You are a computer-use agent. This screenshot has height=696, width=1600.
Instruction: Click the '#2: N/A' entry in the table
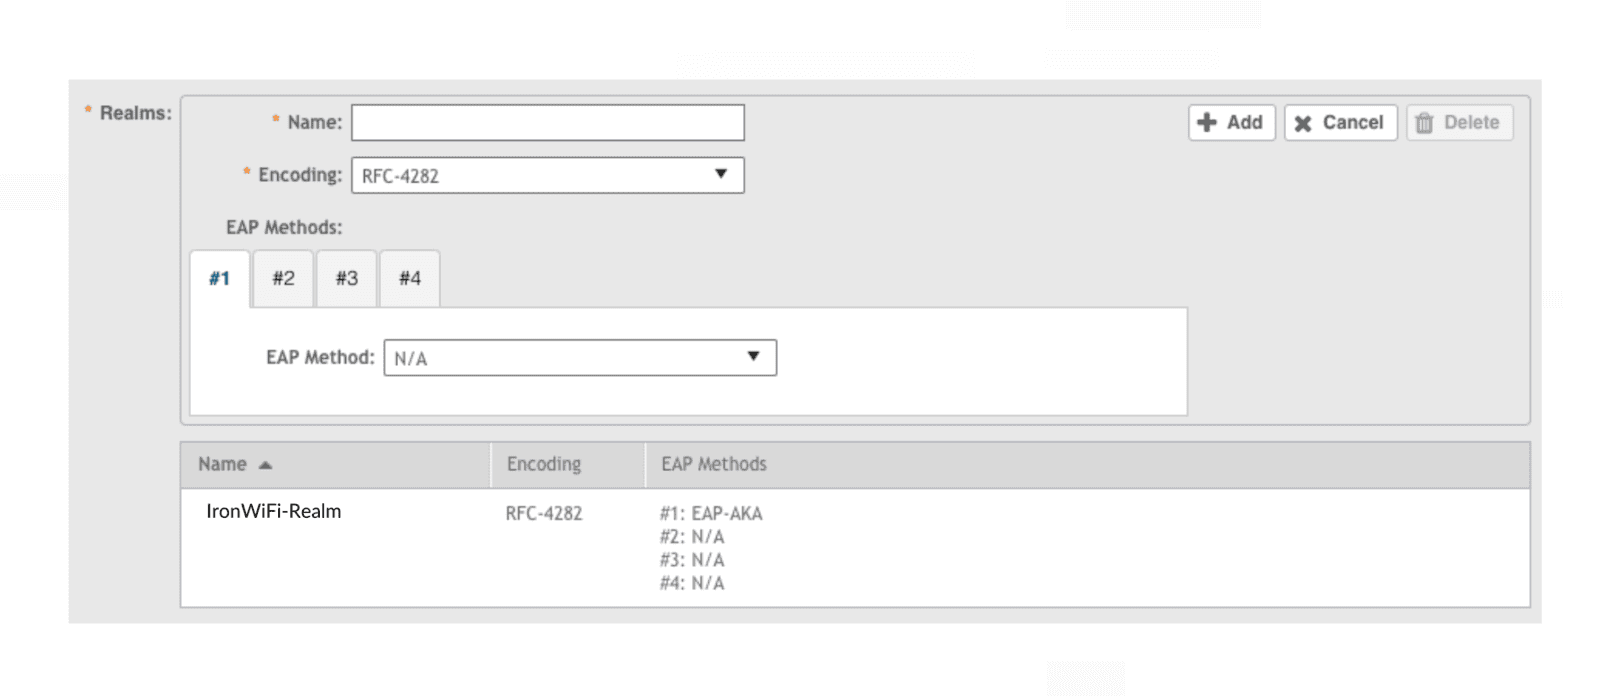tap(692, 537)
